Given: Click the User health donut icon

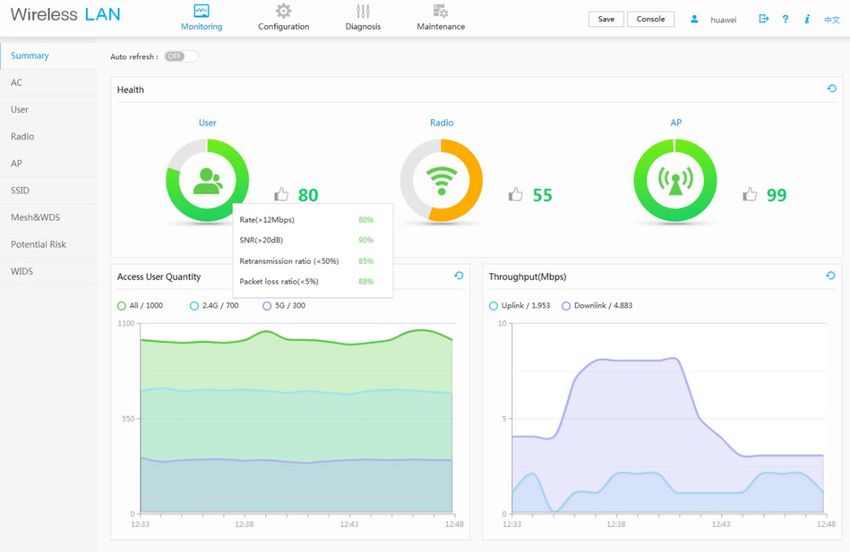Looking at the screenshot, I should coord(208,181).
